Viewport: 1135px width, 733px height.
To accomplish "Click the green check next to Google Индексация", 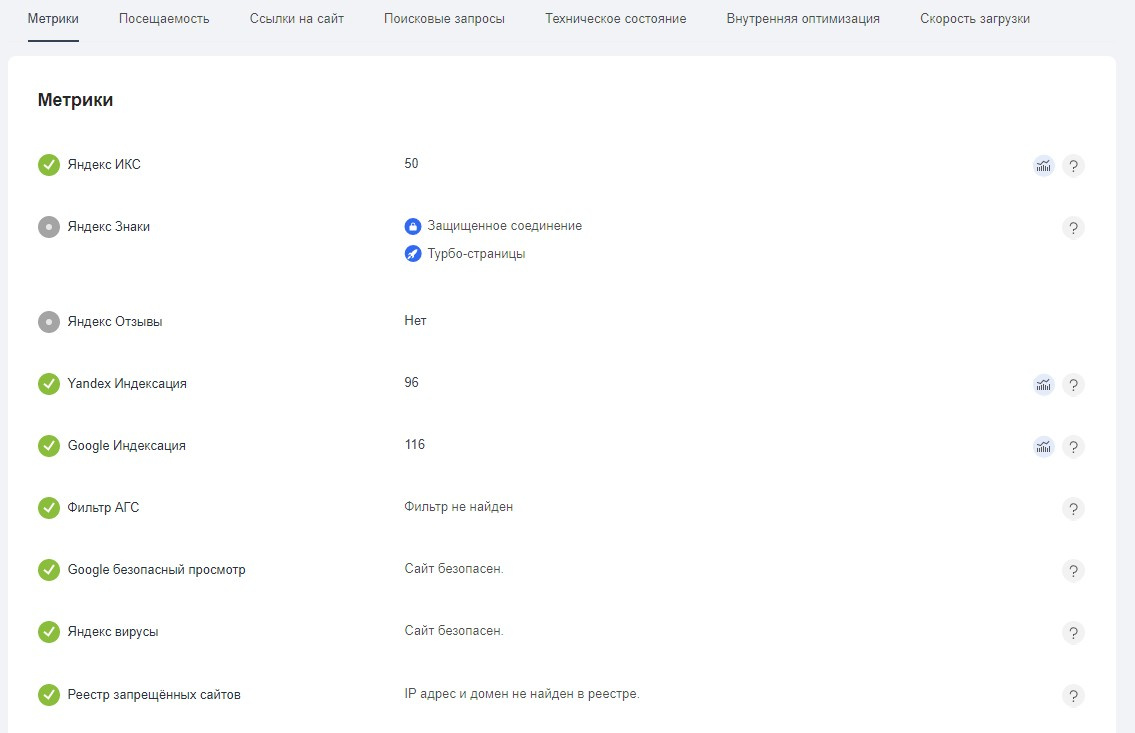I will (x=48, y=446).
